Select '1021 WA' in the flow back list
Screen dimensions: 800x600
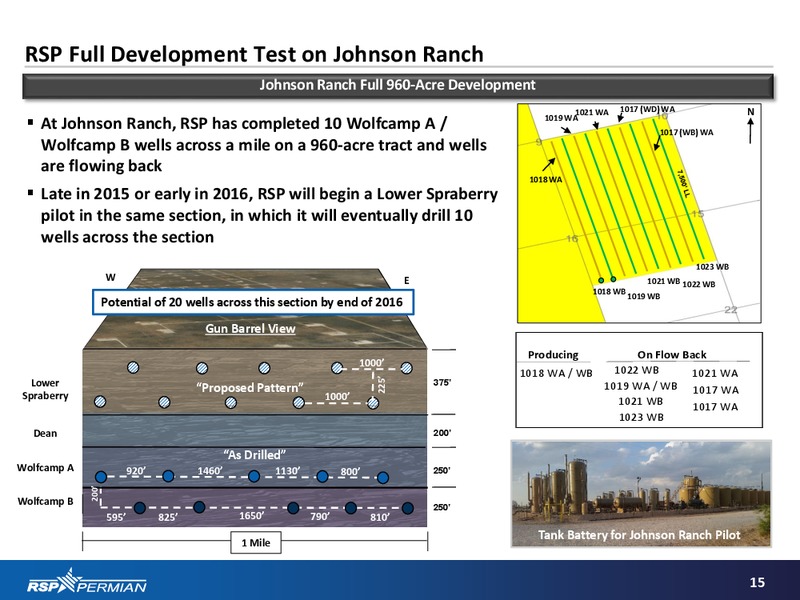(715, 373)
